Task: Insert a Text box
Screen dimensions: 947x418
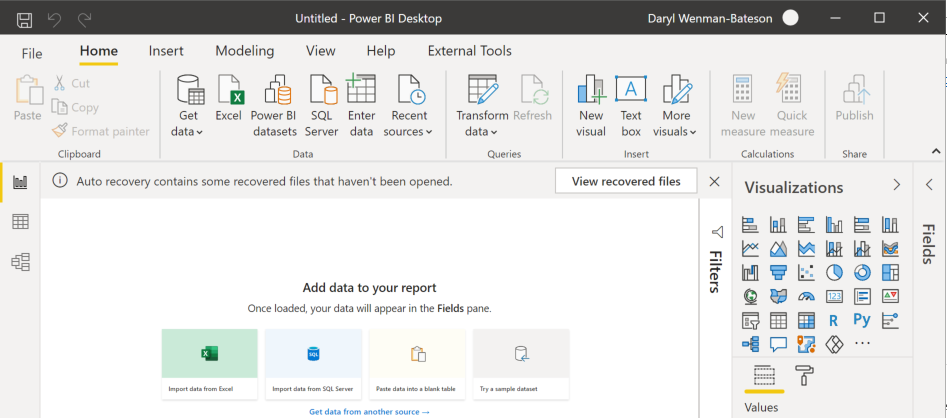Action: point(631,106)
